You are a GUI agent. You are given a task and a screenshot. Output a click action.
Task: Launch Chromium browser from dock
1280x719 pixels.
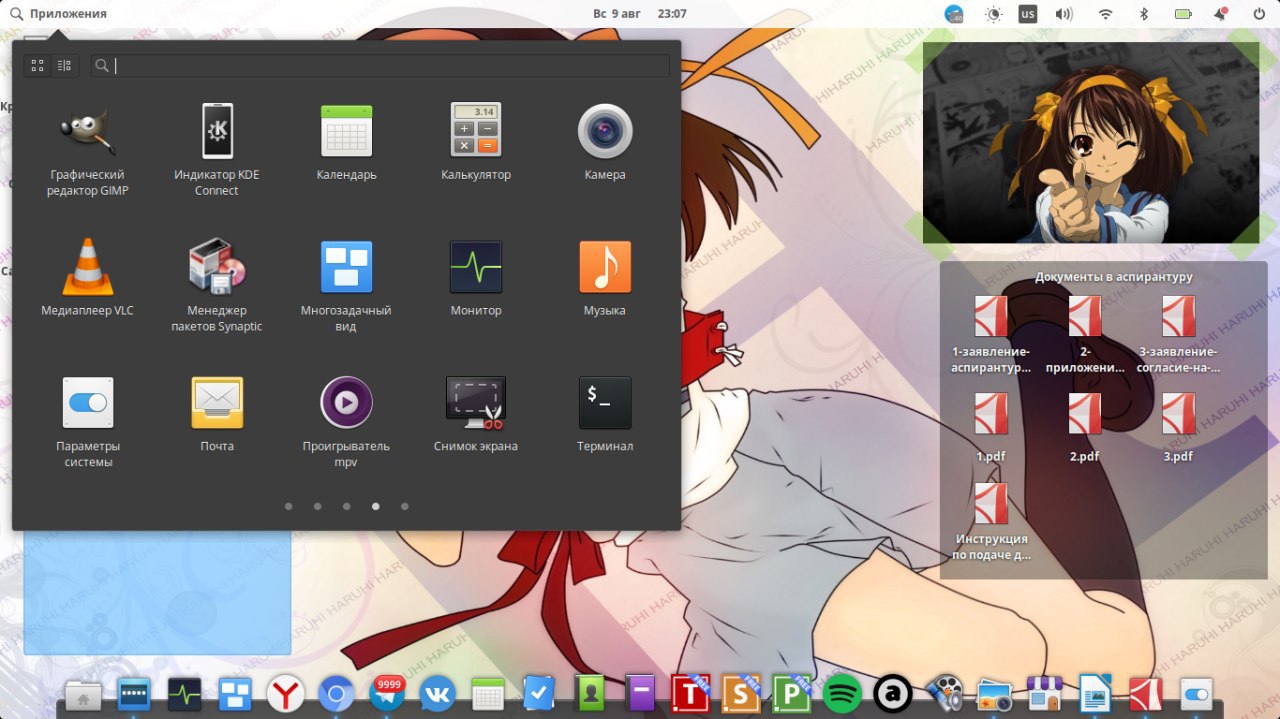coord(337,693)
